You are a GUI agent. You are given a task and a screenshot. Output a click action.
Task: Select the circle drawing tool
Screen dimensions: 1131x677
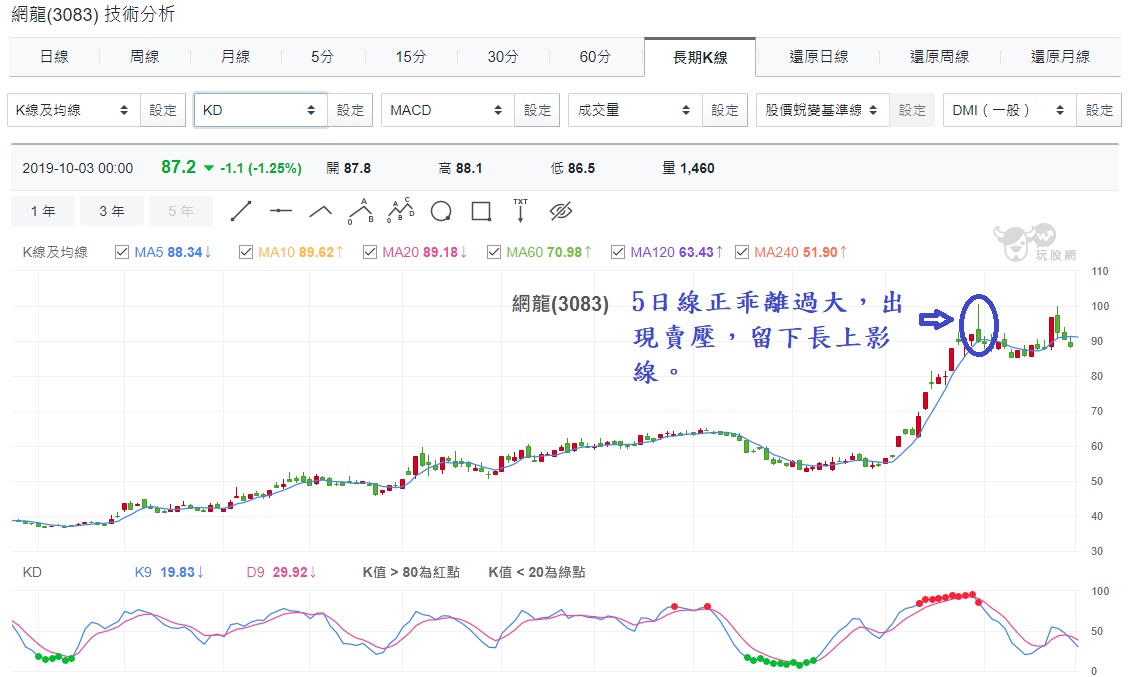point(441,211)
